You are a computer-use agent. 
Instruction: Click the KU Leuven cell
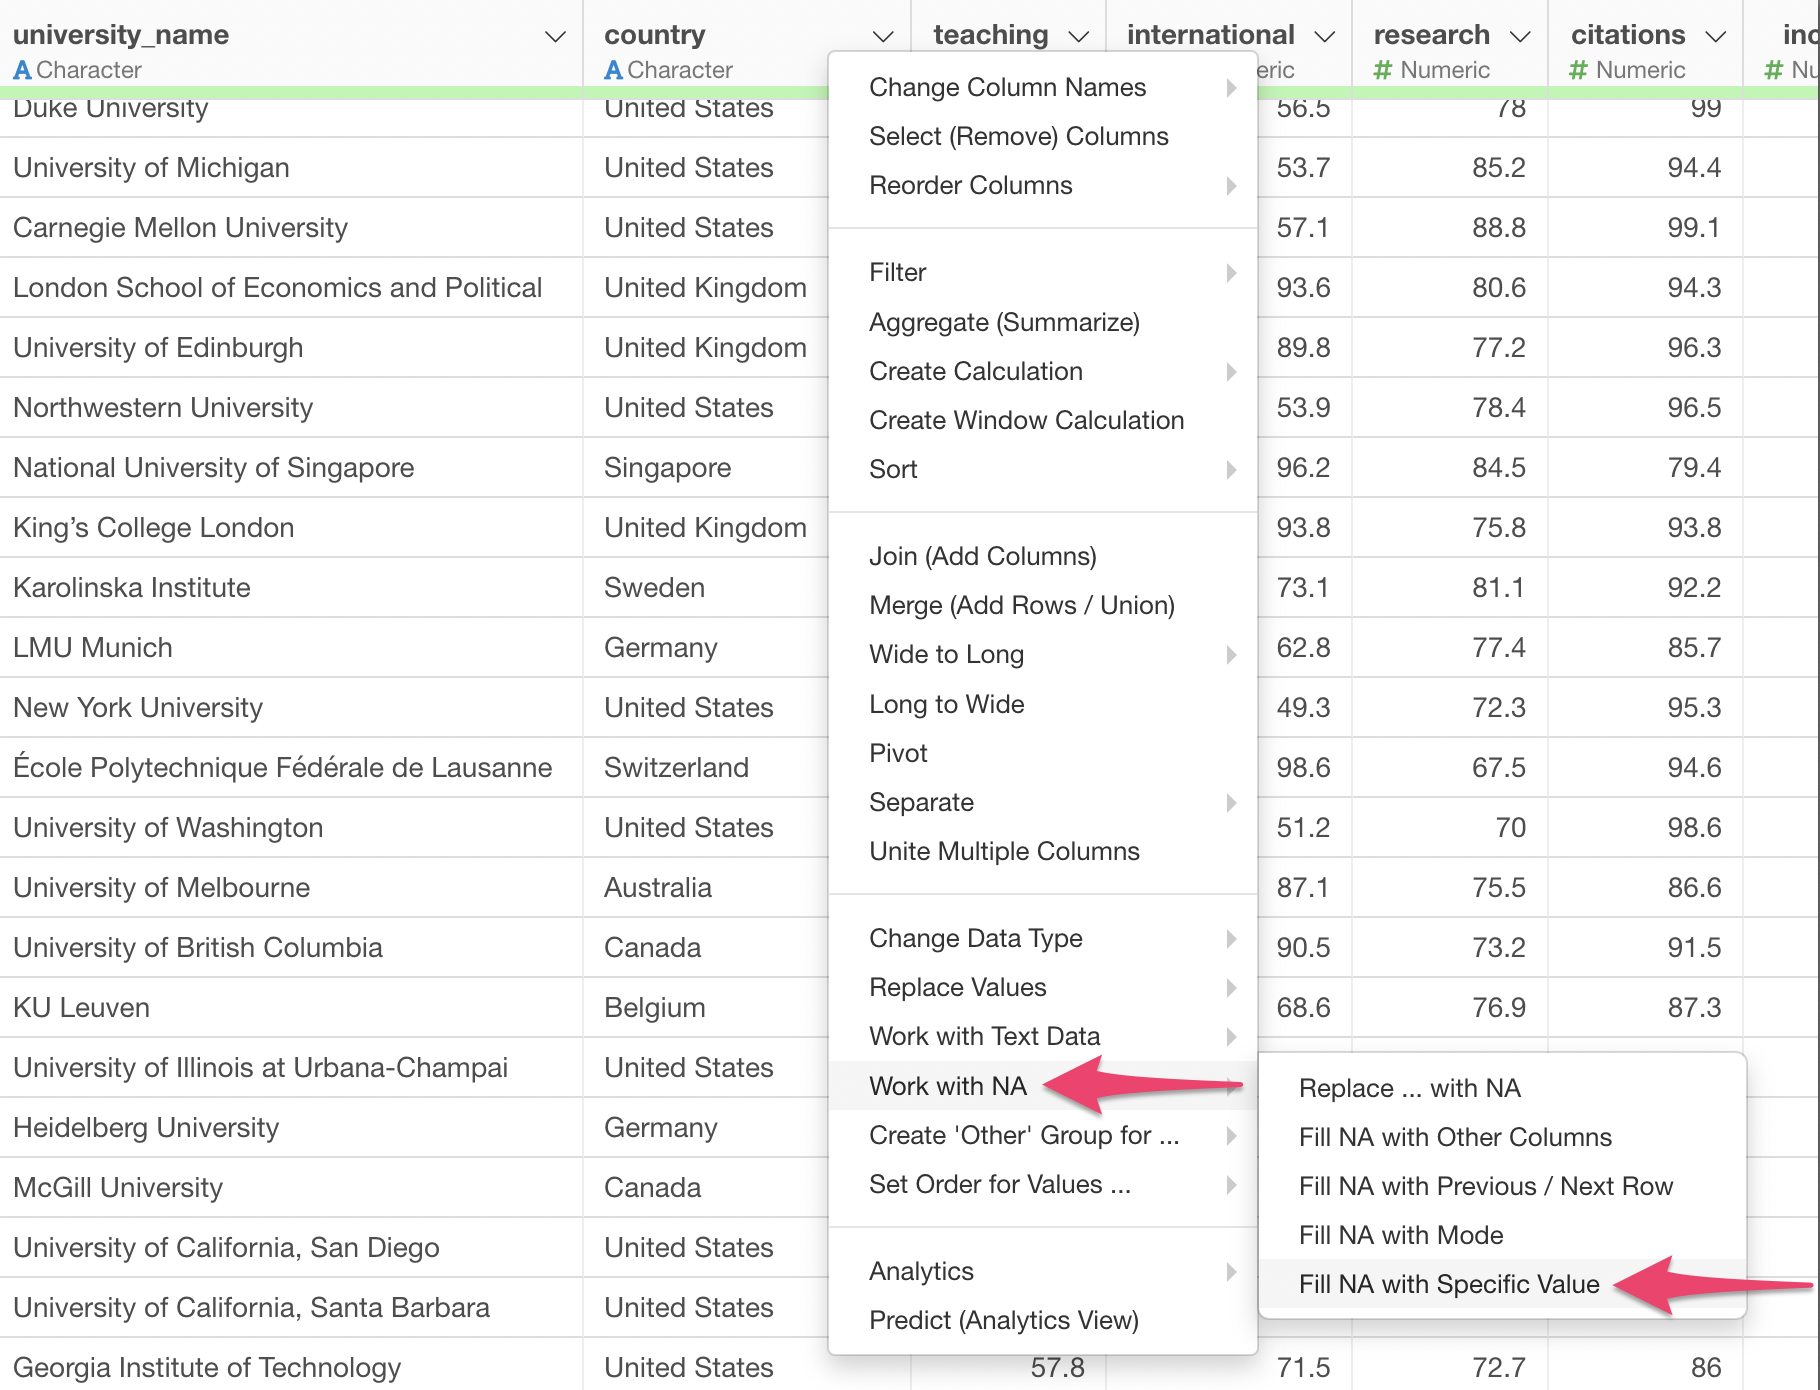291,1007
